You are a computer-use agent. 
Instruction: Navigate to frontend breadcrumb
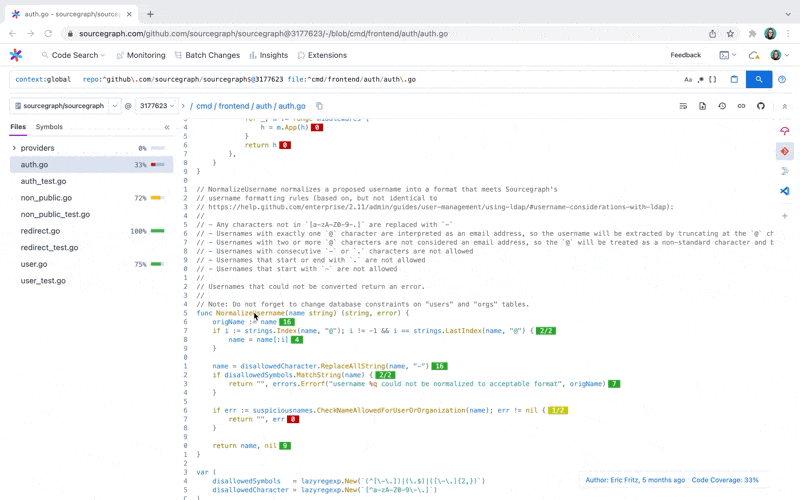(x=234, y=106)
